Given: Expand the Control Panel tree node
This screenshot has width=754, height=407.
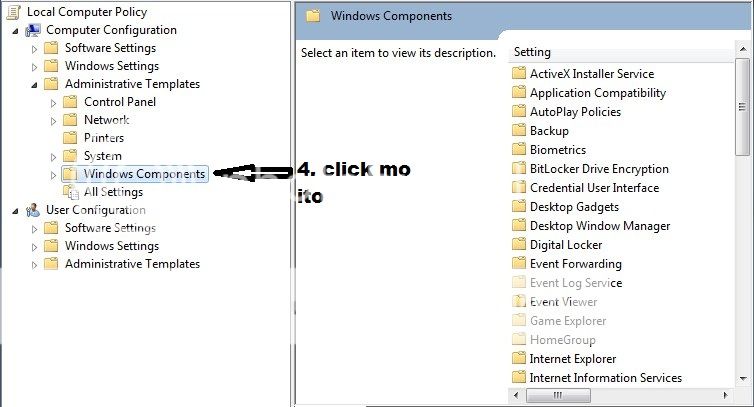Looking at the screenshot, I should (x=54, y=102).
